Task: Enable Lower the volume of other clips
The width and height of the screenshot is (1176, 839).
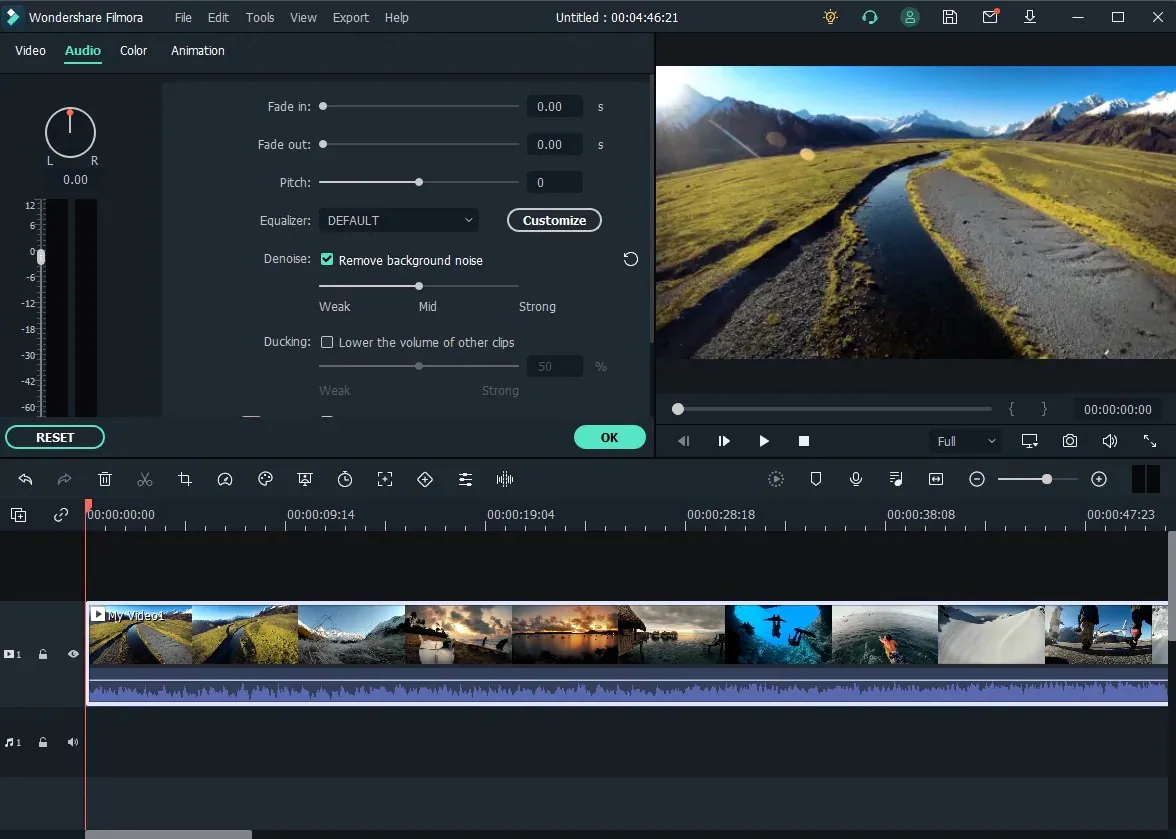Action: (327, 342)
